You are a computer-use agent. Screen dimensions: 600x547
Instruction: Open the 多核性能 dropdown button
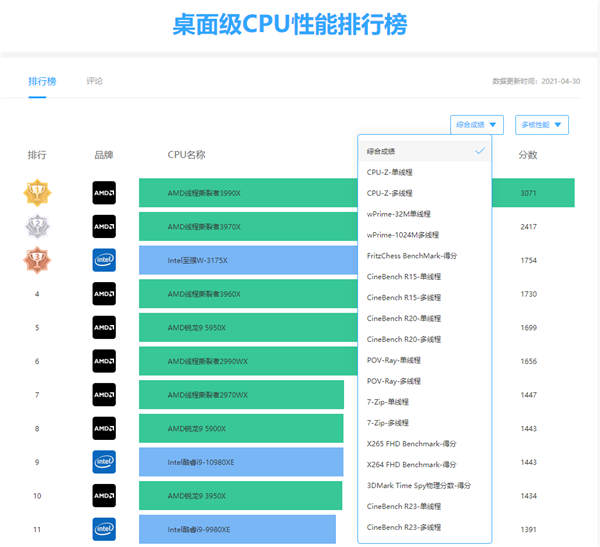point(542,125)
